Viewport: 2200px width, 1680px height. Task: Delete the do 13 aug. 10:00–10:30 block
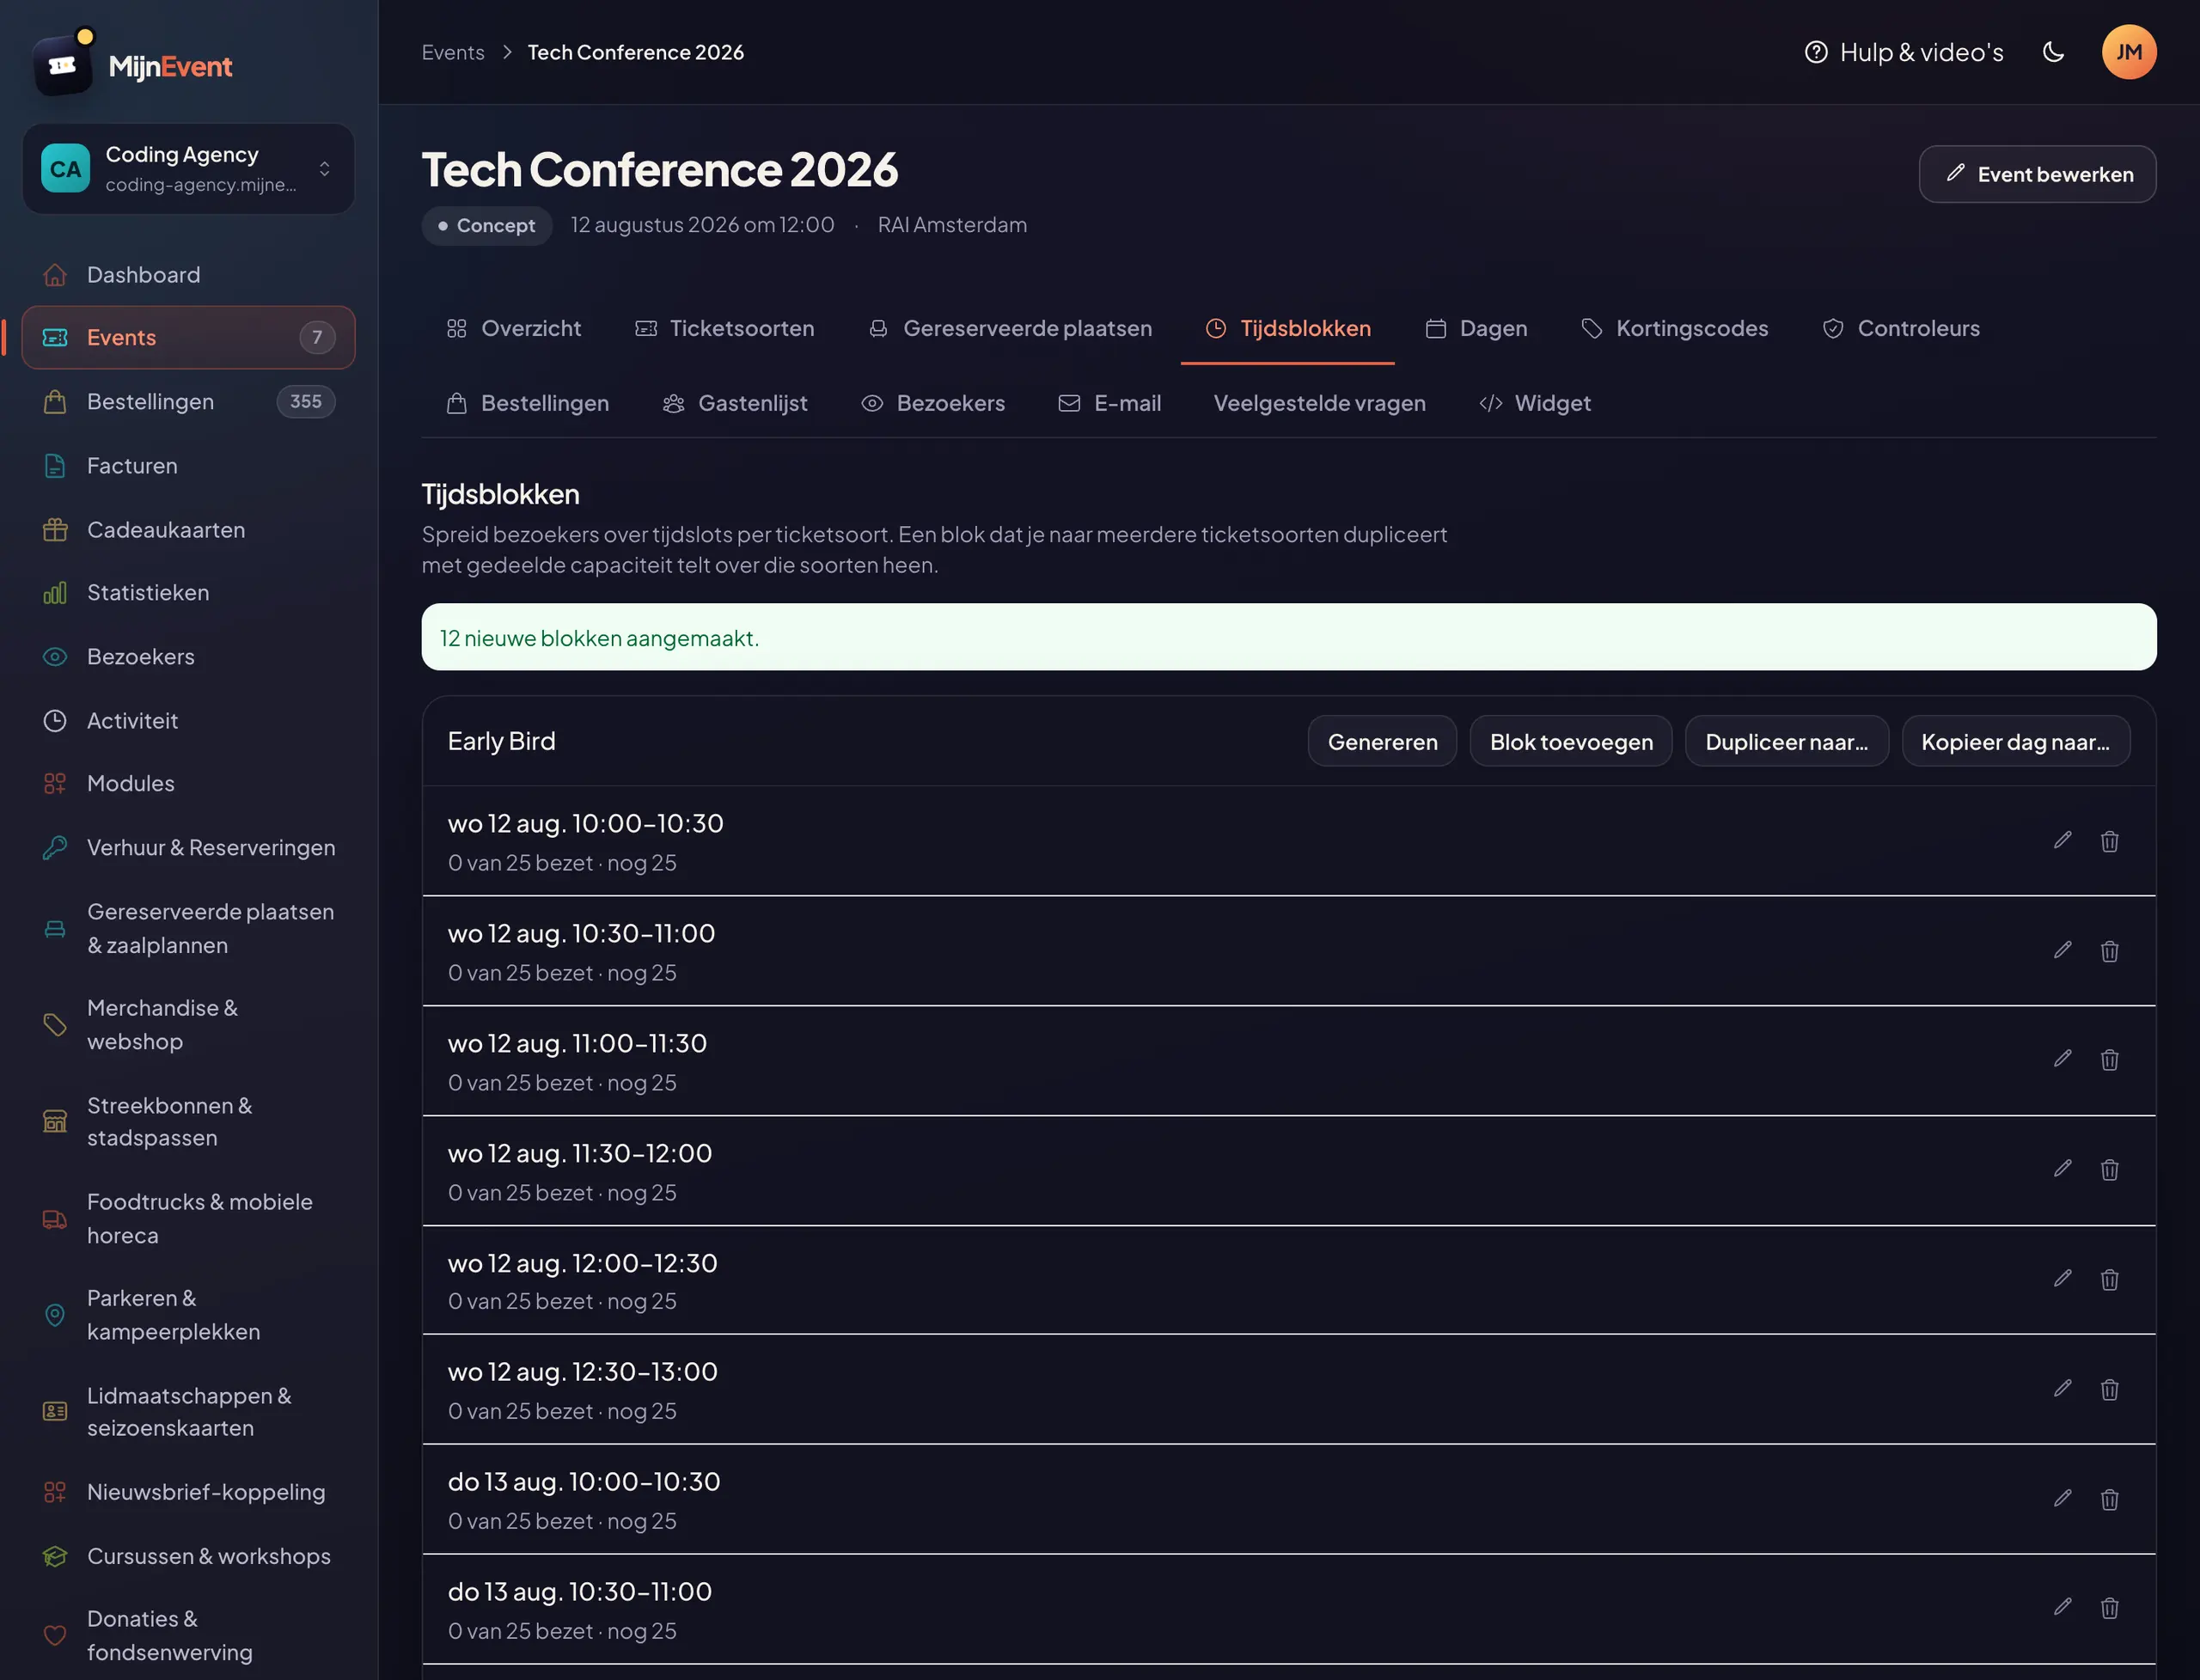point(2109,1499)
